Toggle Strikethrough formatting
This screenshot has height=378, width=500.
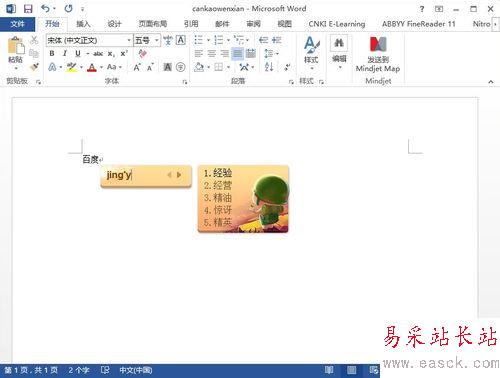(x=98, y=54)
